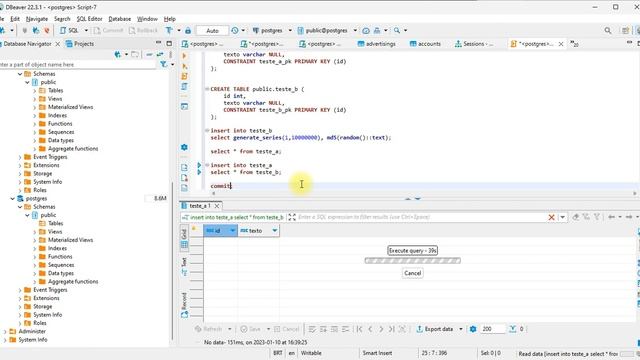The width and height of the screenshot is (640, 360).
Task: Go to first page of results icon
Action: pos(360,329)
